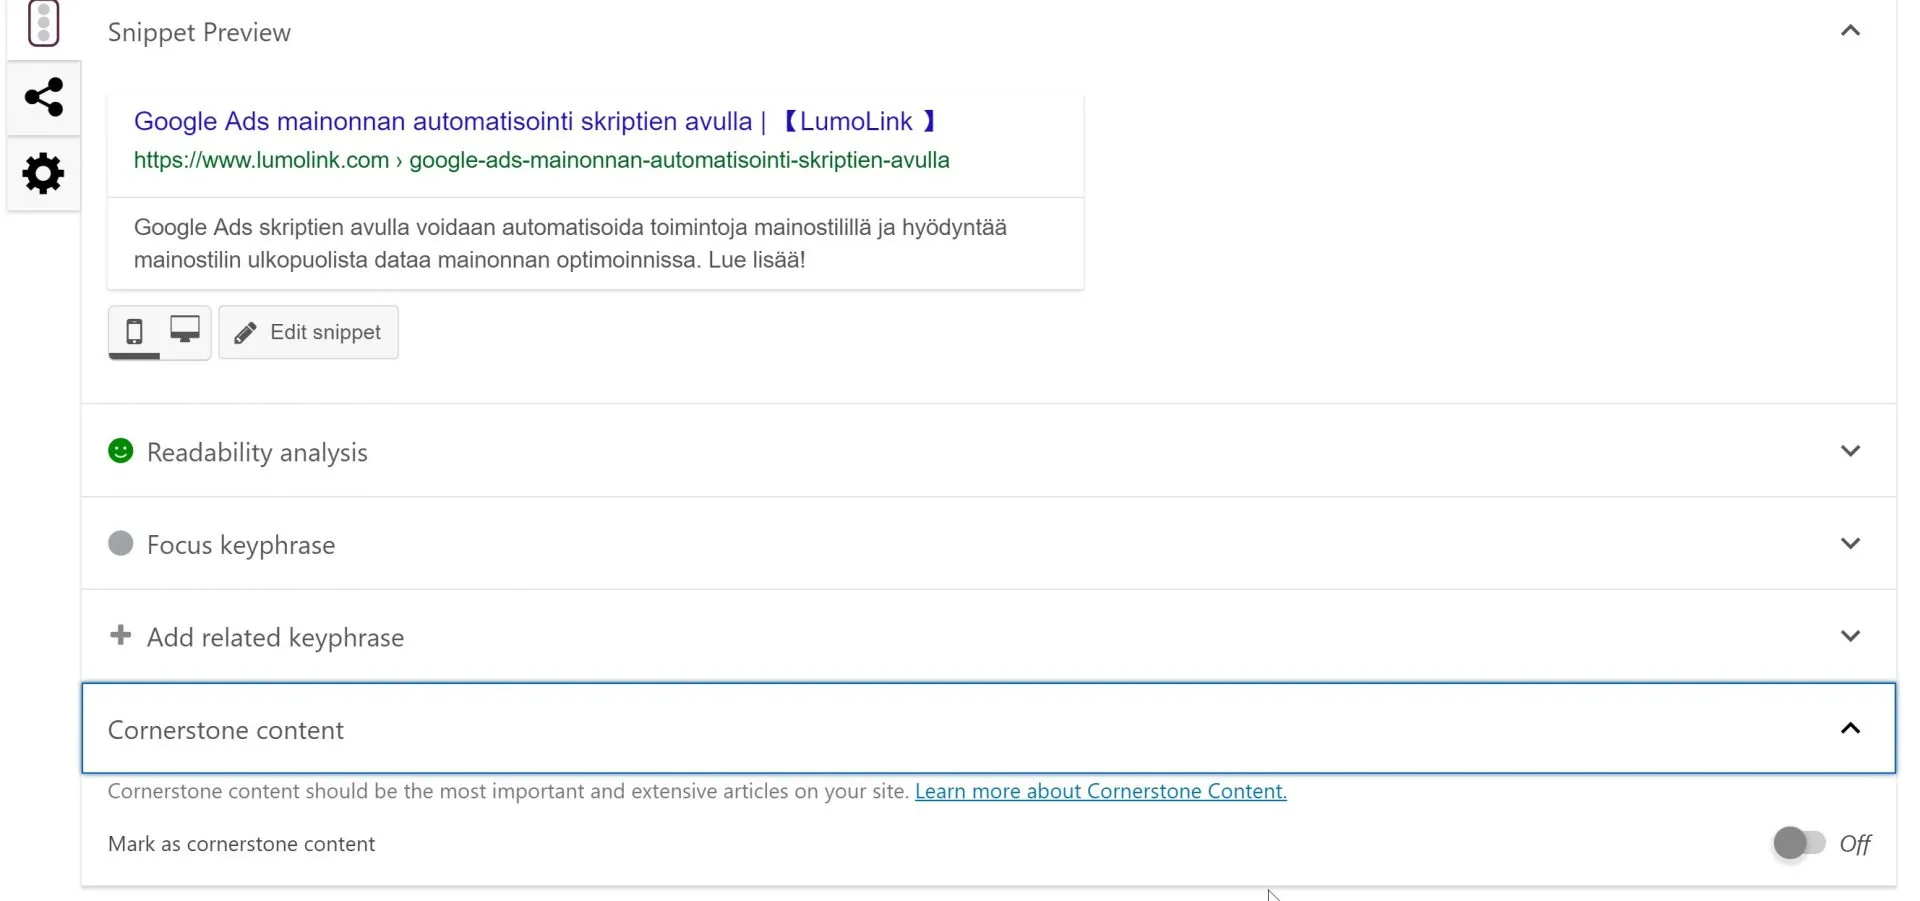Click the Add related keyphrase heading text
The image size is (1920, 901).
[x=275, y=638]
